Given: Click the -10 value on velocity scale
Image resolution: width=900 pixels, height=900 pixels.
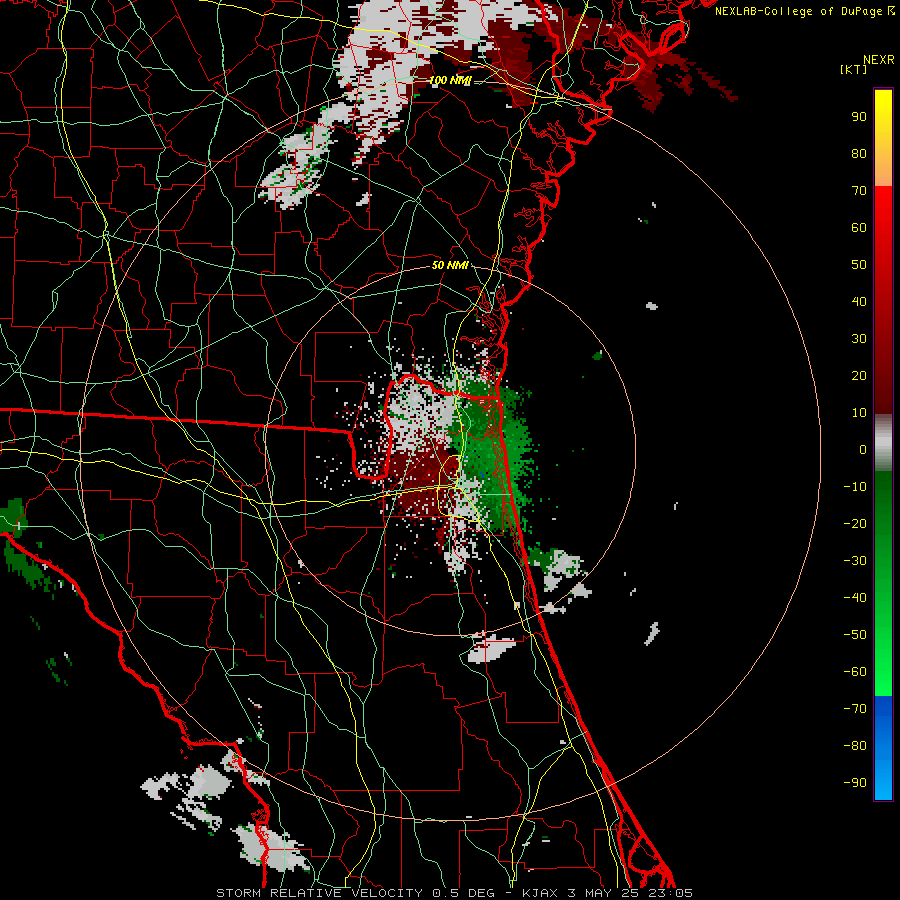Looking at the screenshot, I should click(x=855, y=487).
